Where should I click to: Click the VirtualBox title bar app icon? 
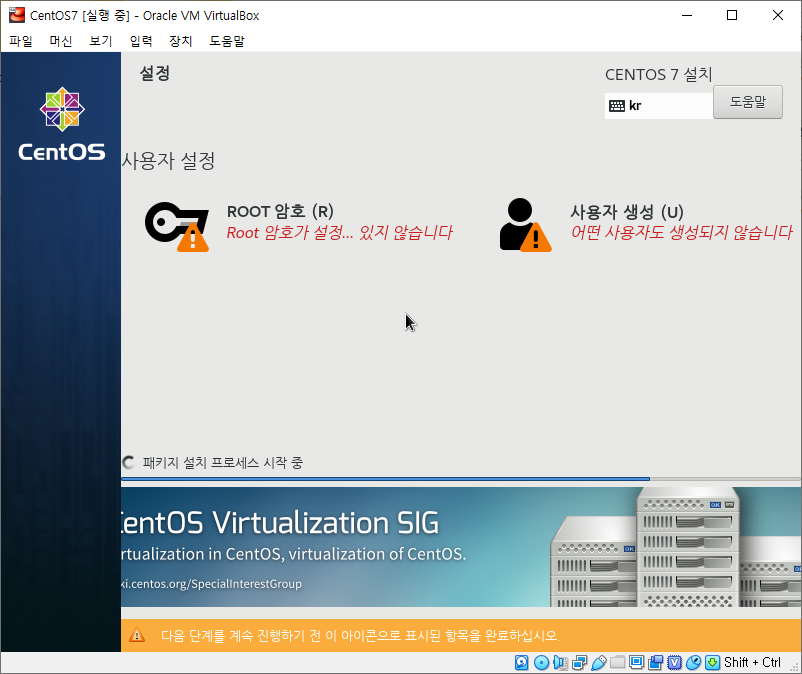tap(16, 15)
